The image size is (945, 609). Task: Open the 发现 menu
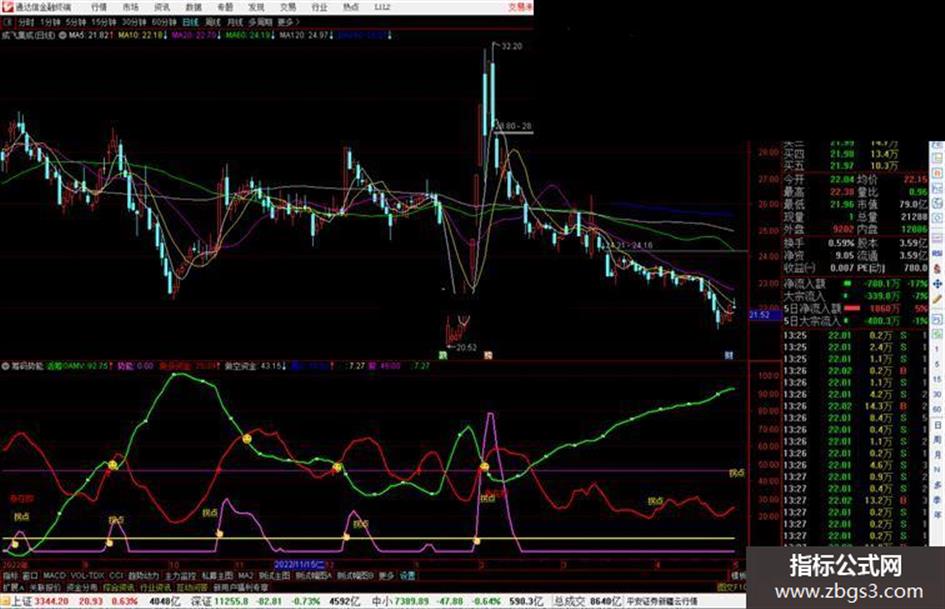click(256, 7)
